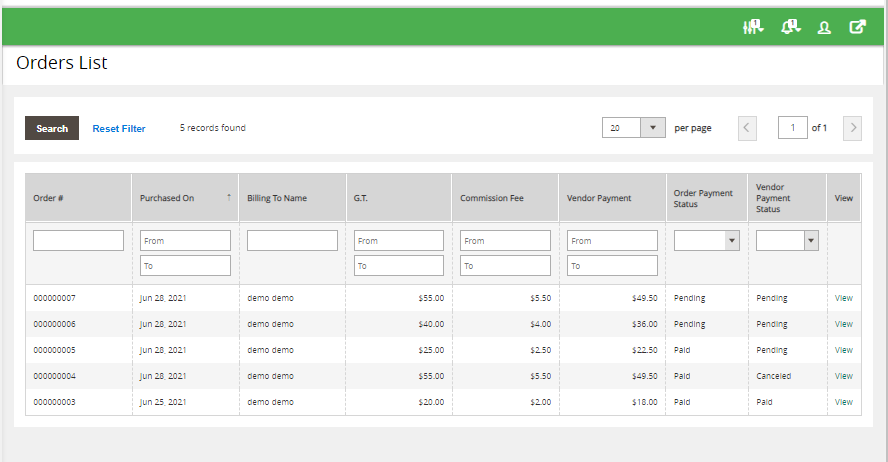View order 000000007 details

pos(843,298)
